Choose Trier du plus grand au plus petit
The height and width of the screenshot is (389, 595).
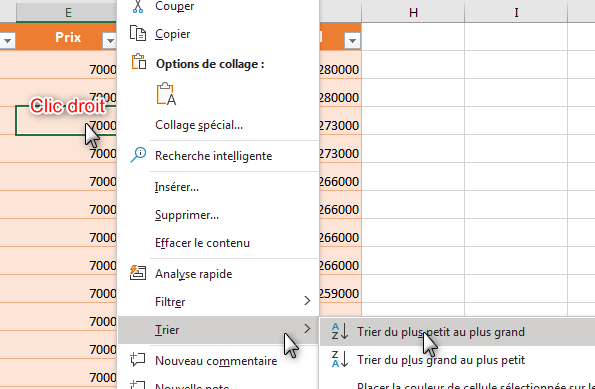(457, 360)
